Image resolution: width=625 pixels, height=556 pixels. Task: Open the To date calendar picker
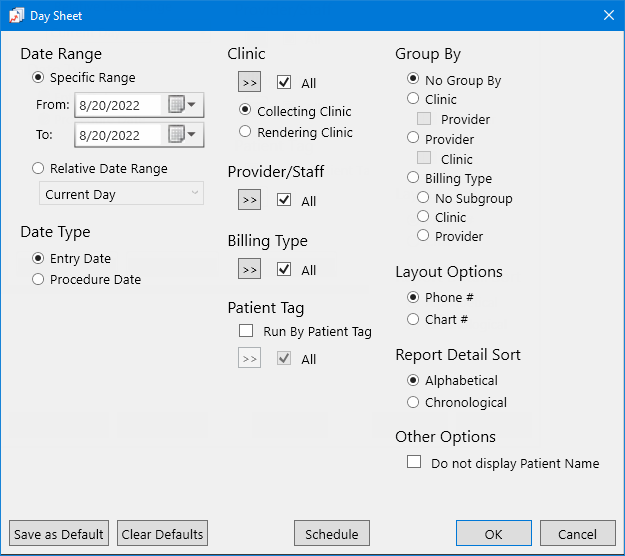182,135
